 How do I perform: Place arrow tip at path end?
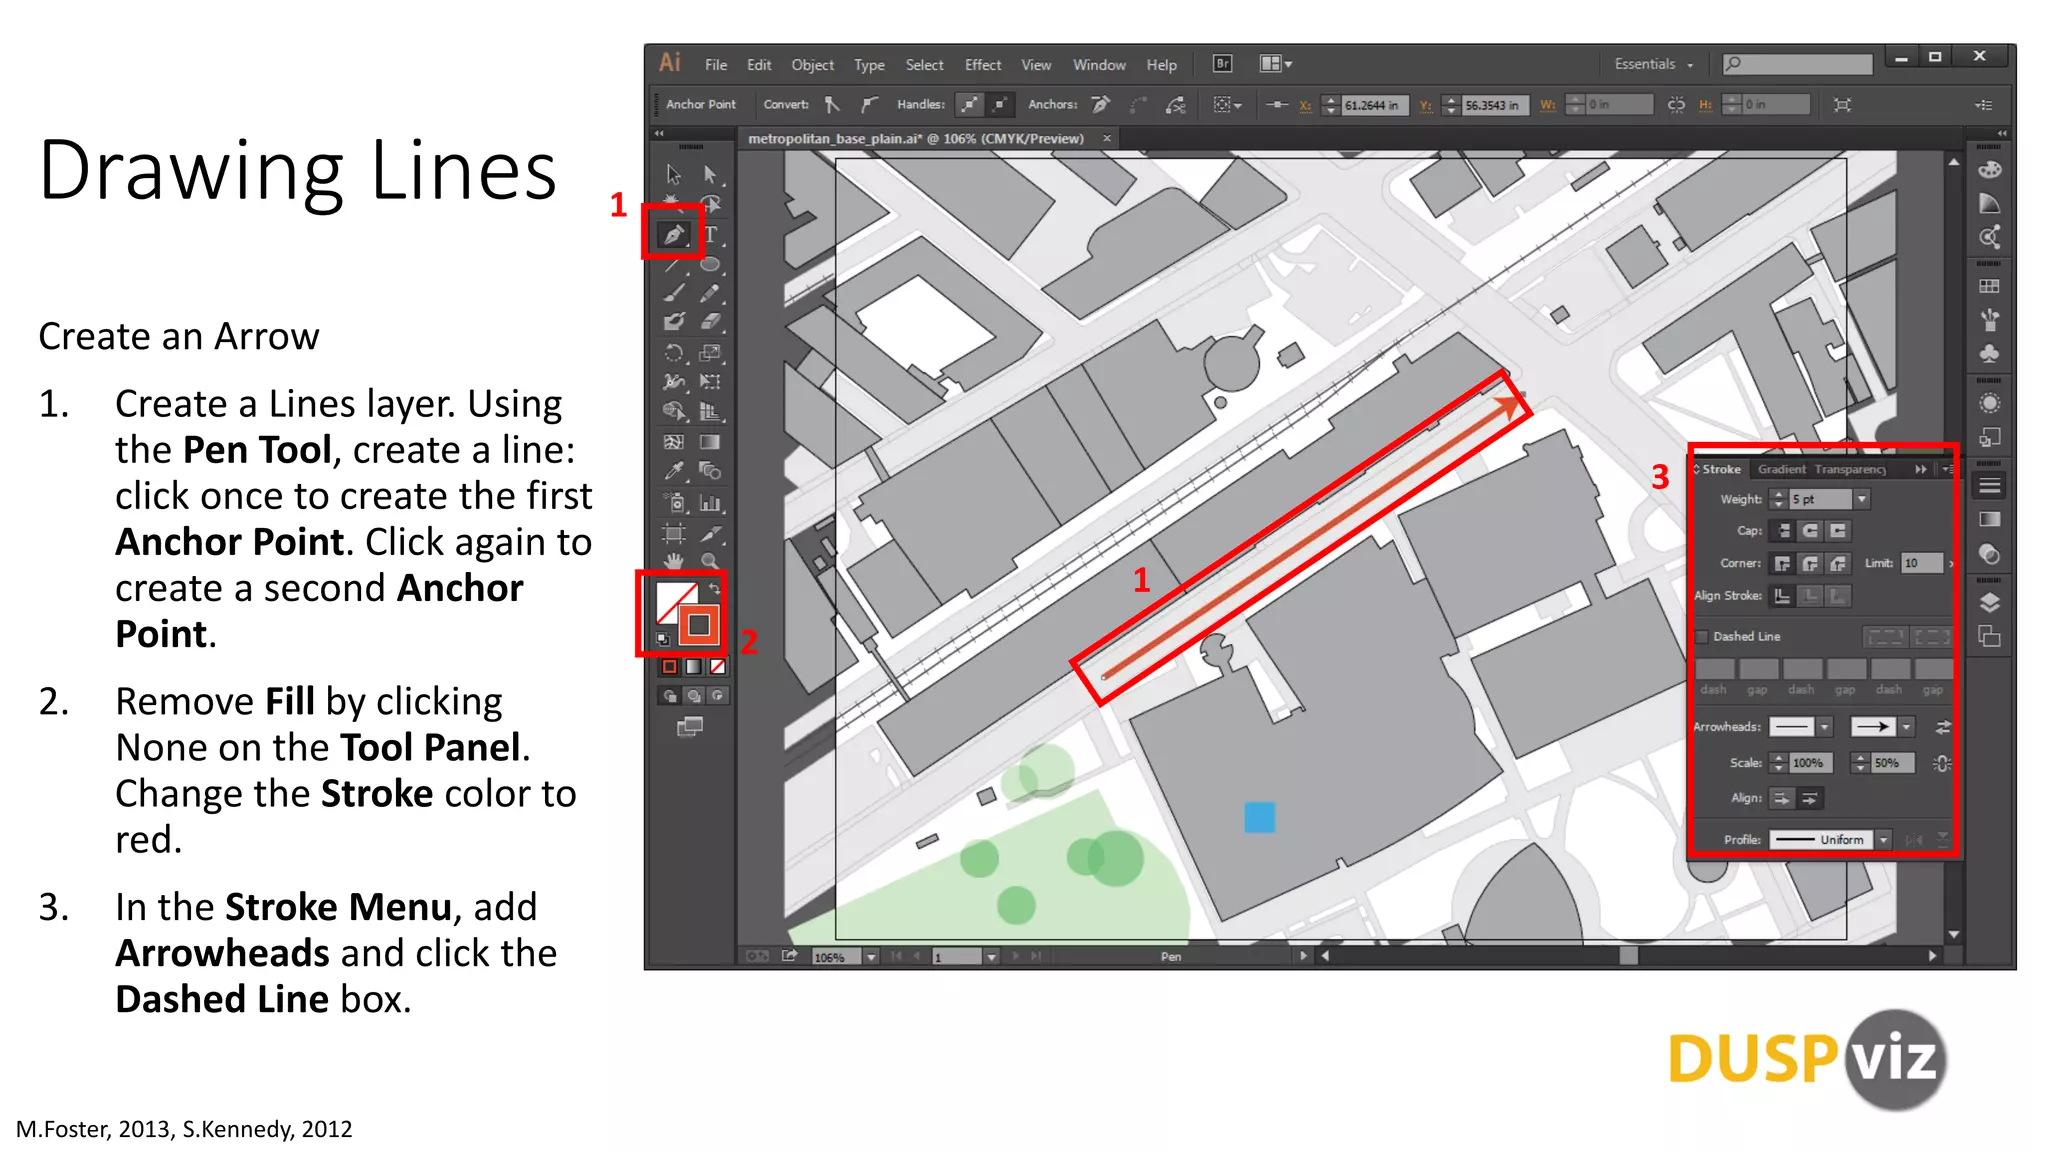(1810, 798)
